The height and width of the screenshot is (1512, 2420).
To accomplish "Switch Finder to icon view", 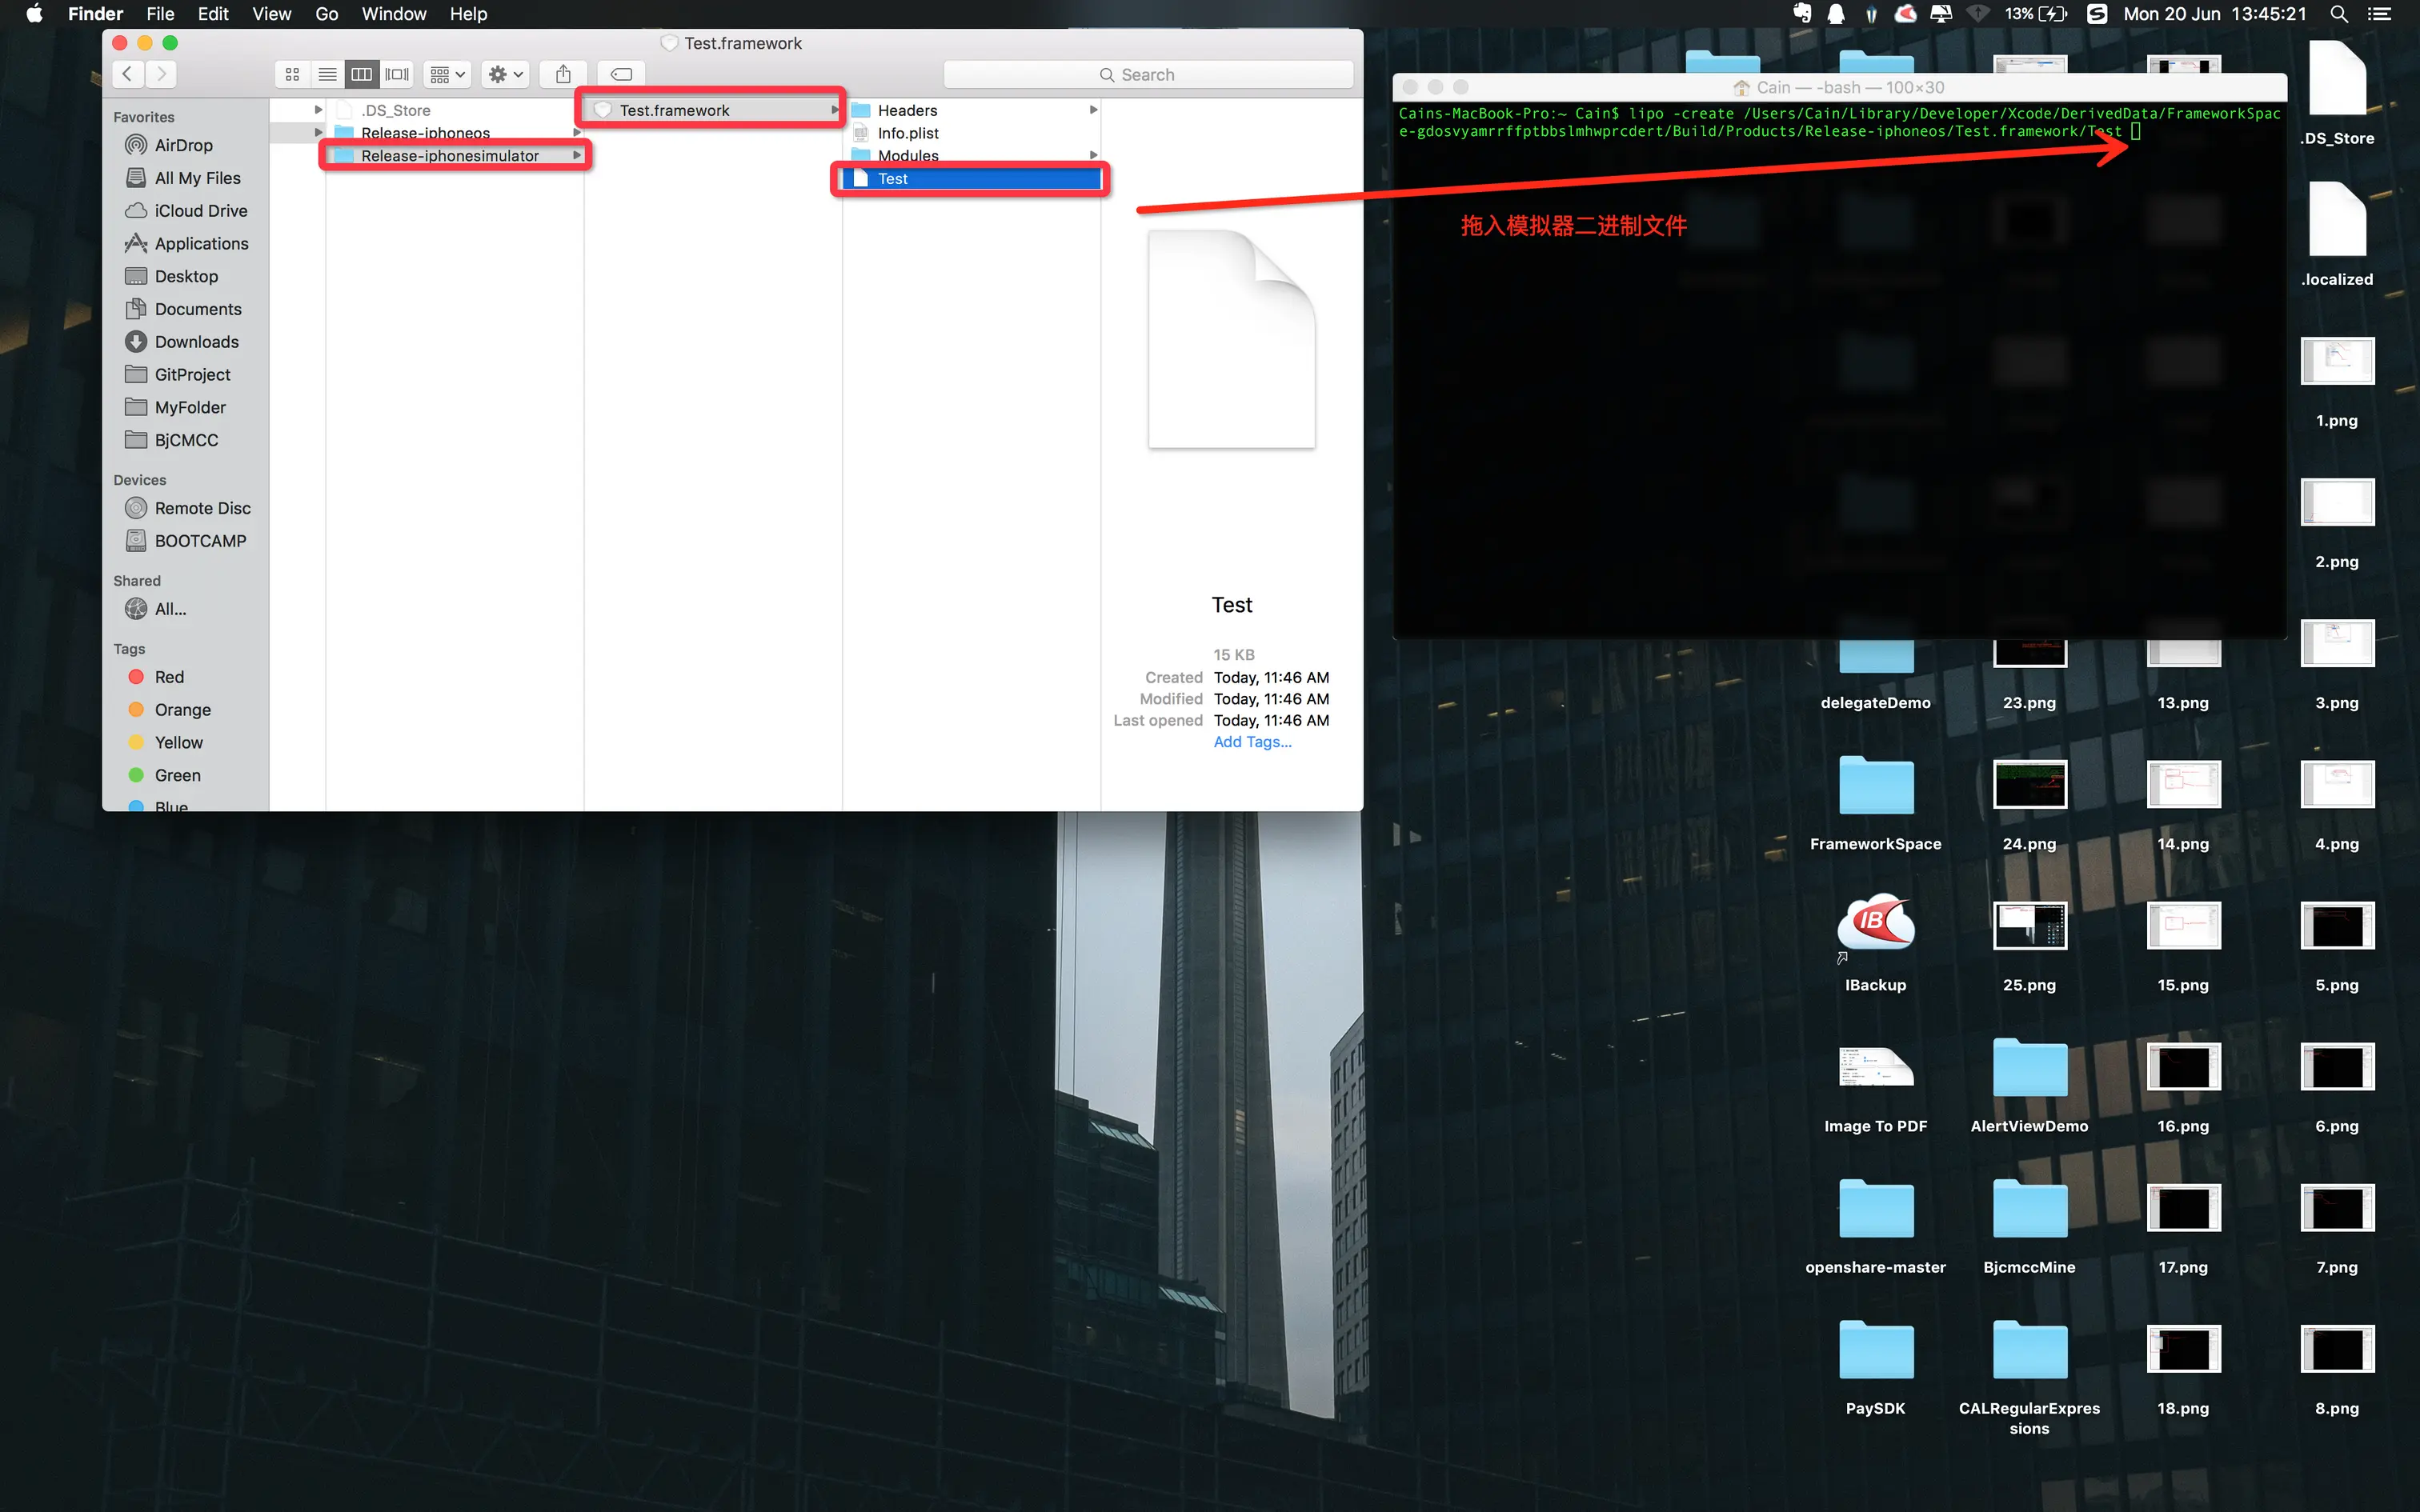I will click(292, 74).
